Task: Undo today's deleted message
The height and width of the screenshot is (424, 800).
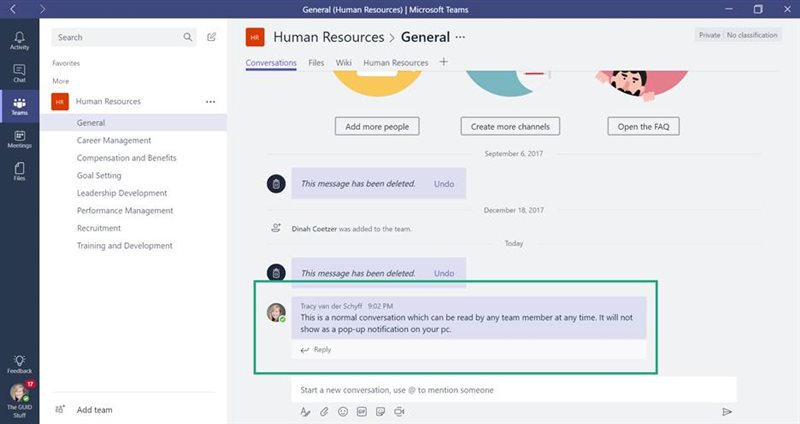Action: coord(444,273)
